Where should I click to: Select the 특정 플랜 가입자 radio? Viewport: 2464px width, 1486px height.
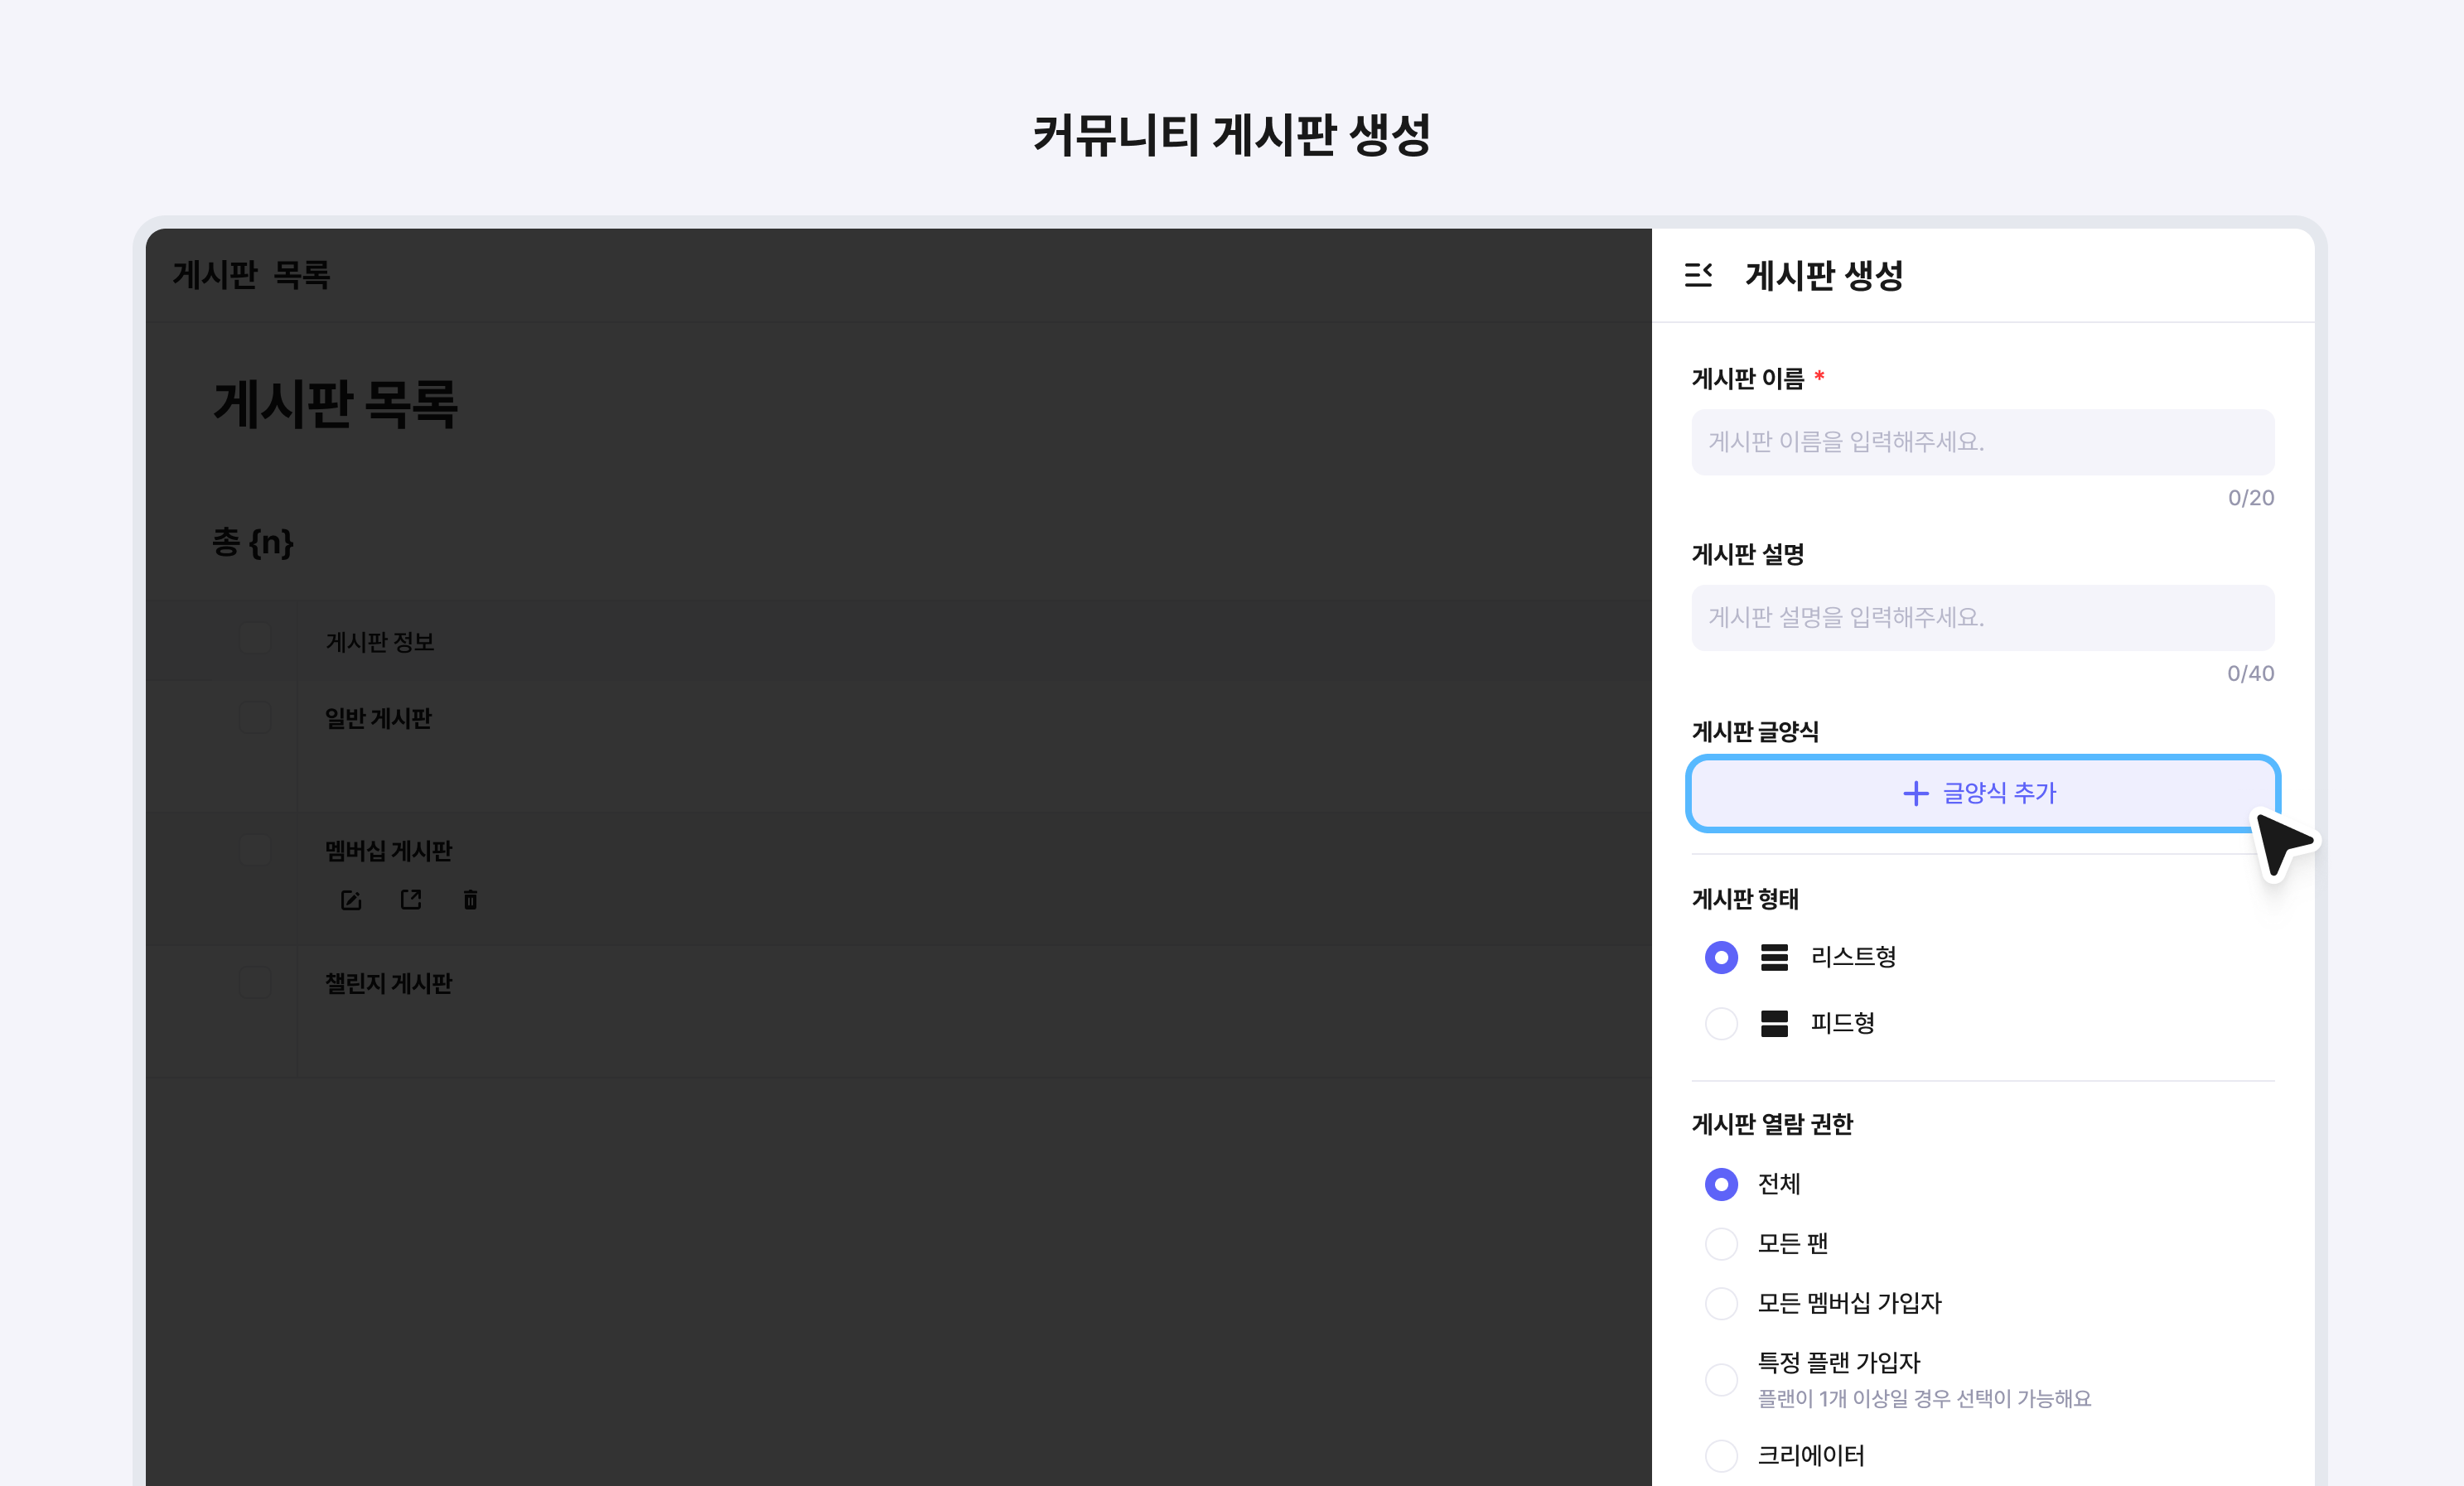[1721, 1379]
